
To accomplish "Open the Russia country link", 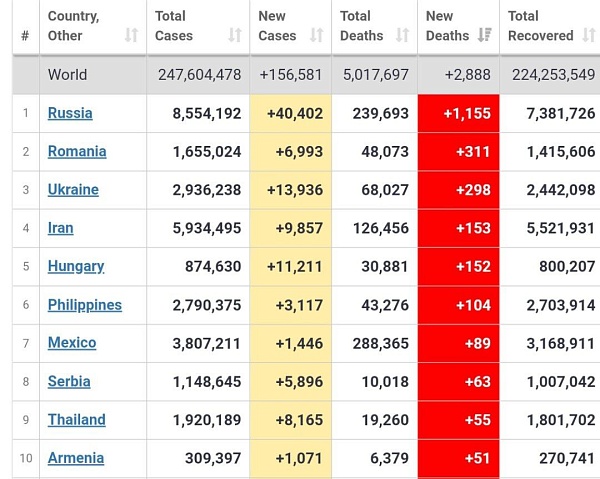I will tap(70, 113).
